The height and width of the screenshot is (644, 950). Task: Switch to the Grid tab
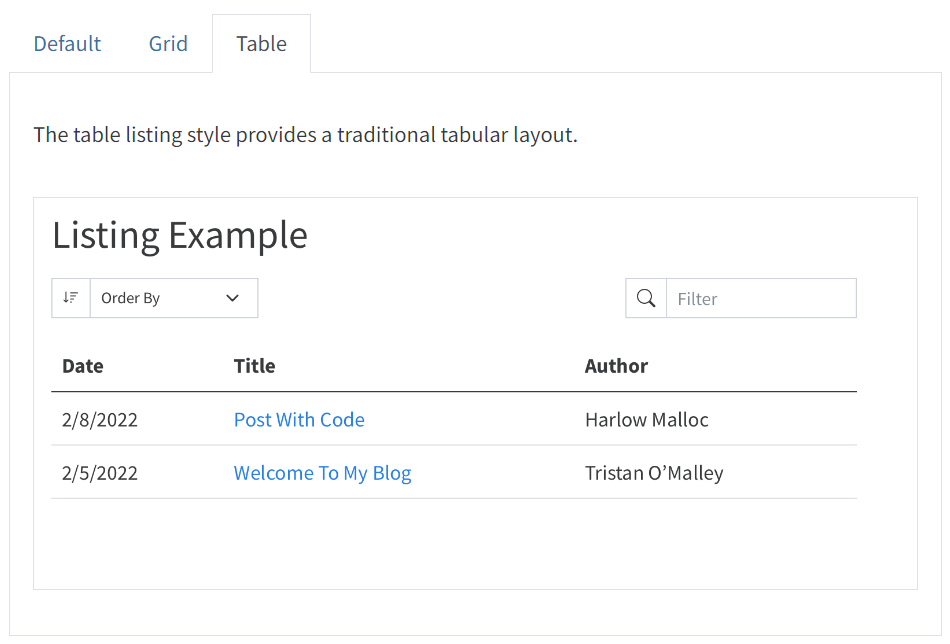(x=168, y=44)
